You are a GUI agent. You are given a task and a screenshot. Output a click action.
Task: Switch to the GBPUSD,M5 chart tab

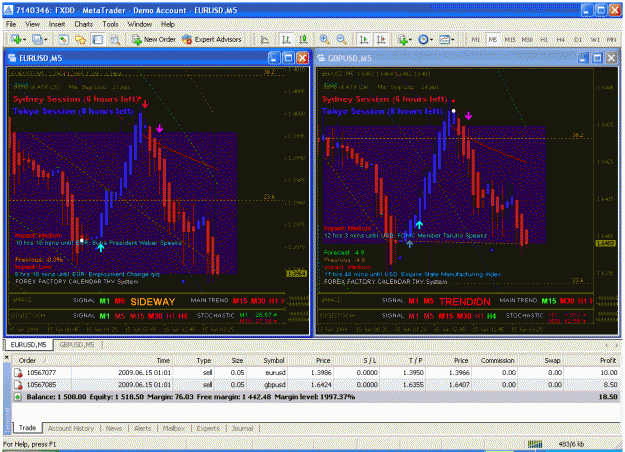[77, 345]
